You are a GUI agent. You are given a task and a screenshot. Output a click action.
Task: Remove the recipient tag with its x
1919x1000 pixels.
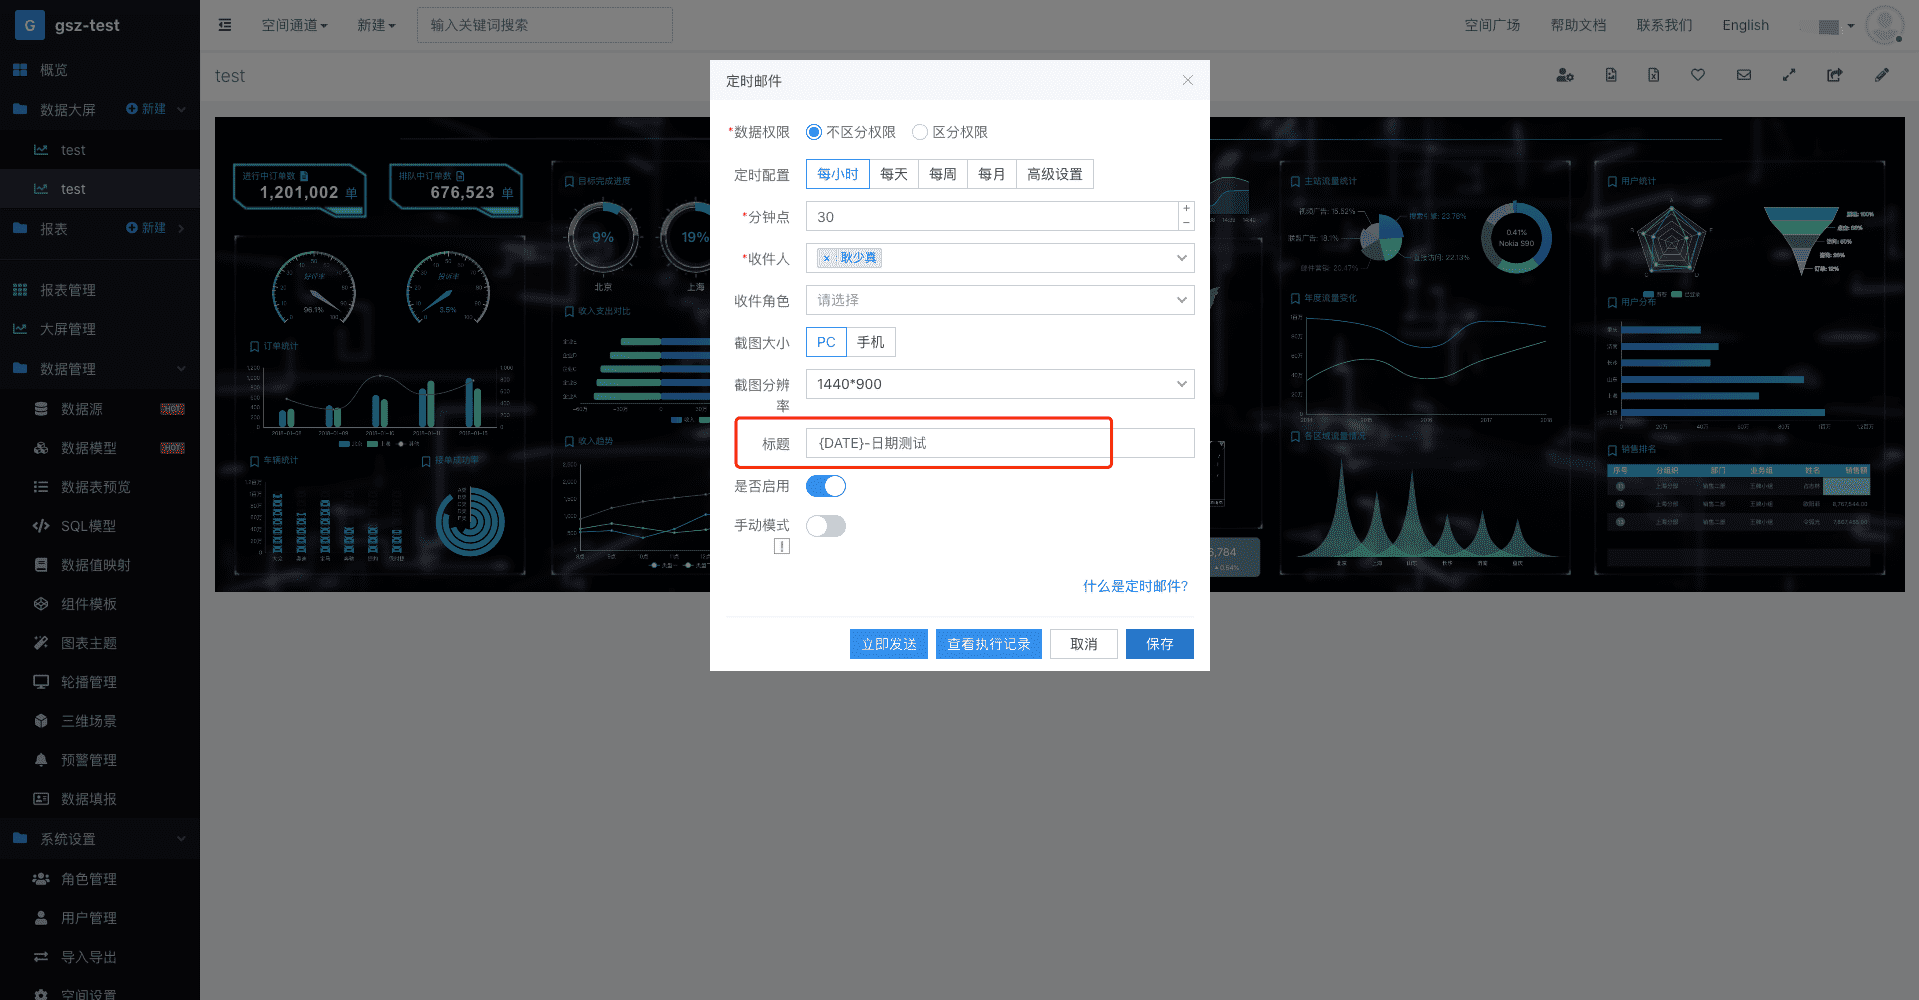826,258
